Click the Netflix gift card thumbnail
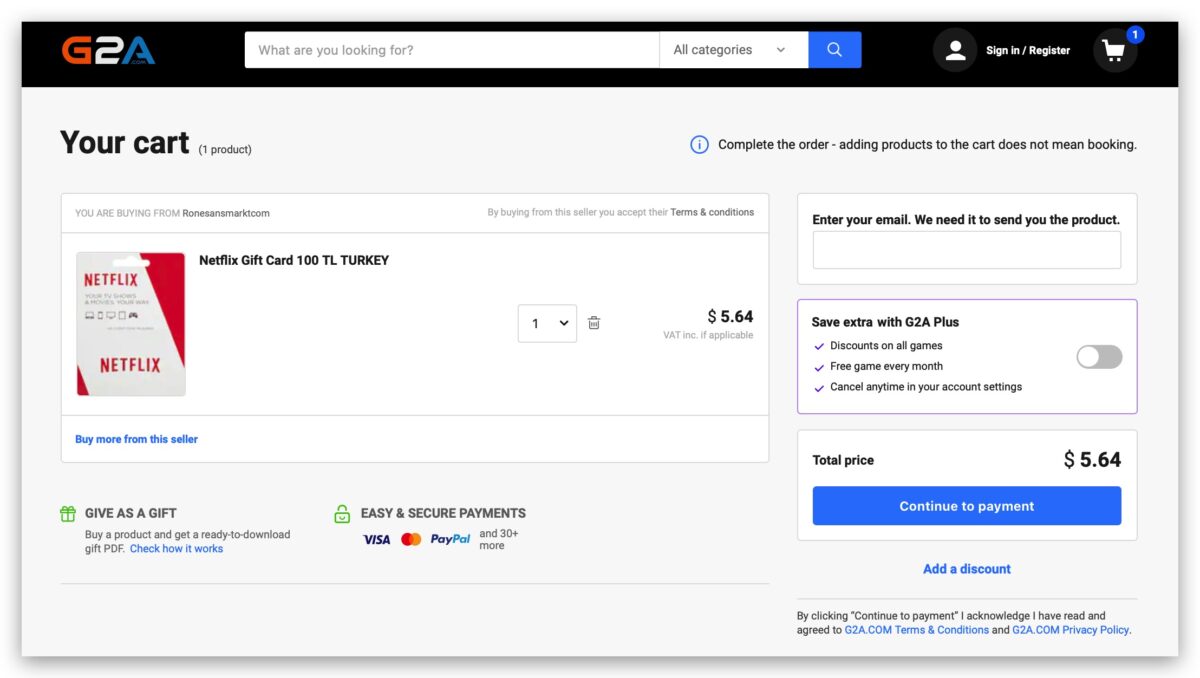The height and width of the screenshot is (678, 1200). coord(131,324)
